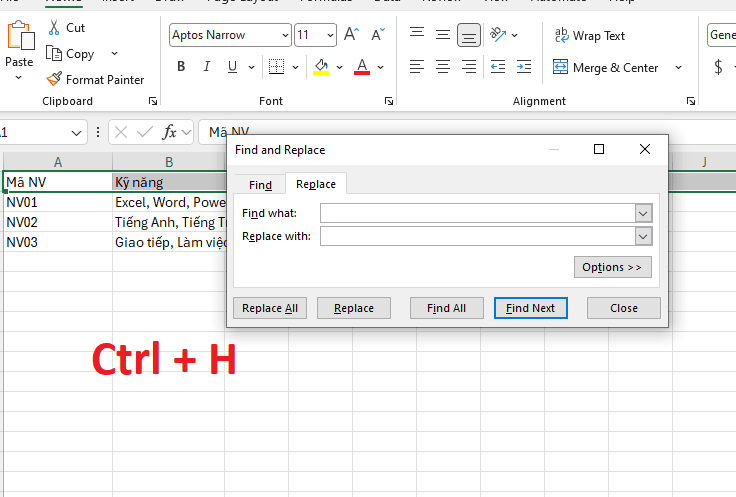
Task: Click the formula bar Enter checkmark
Action: pyautogui.click(x=145, y=132)
